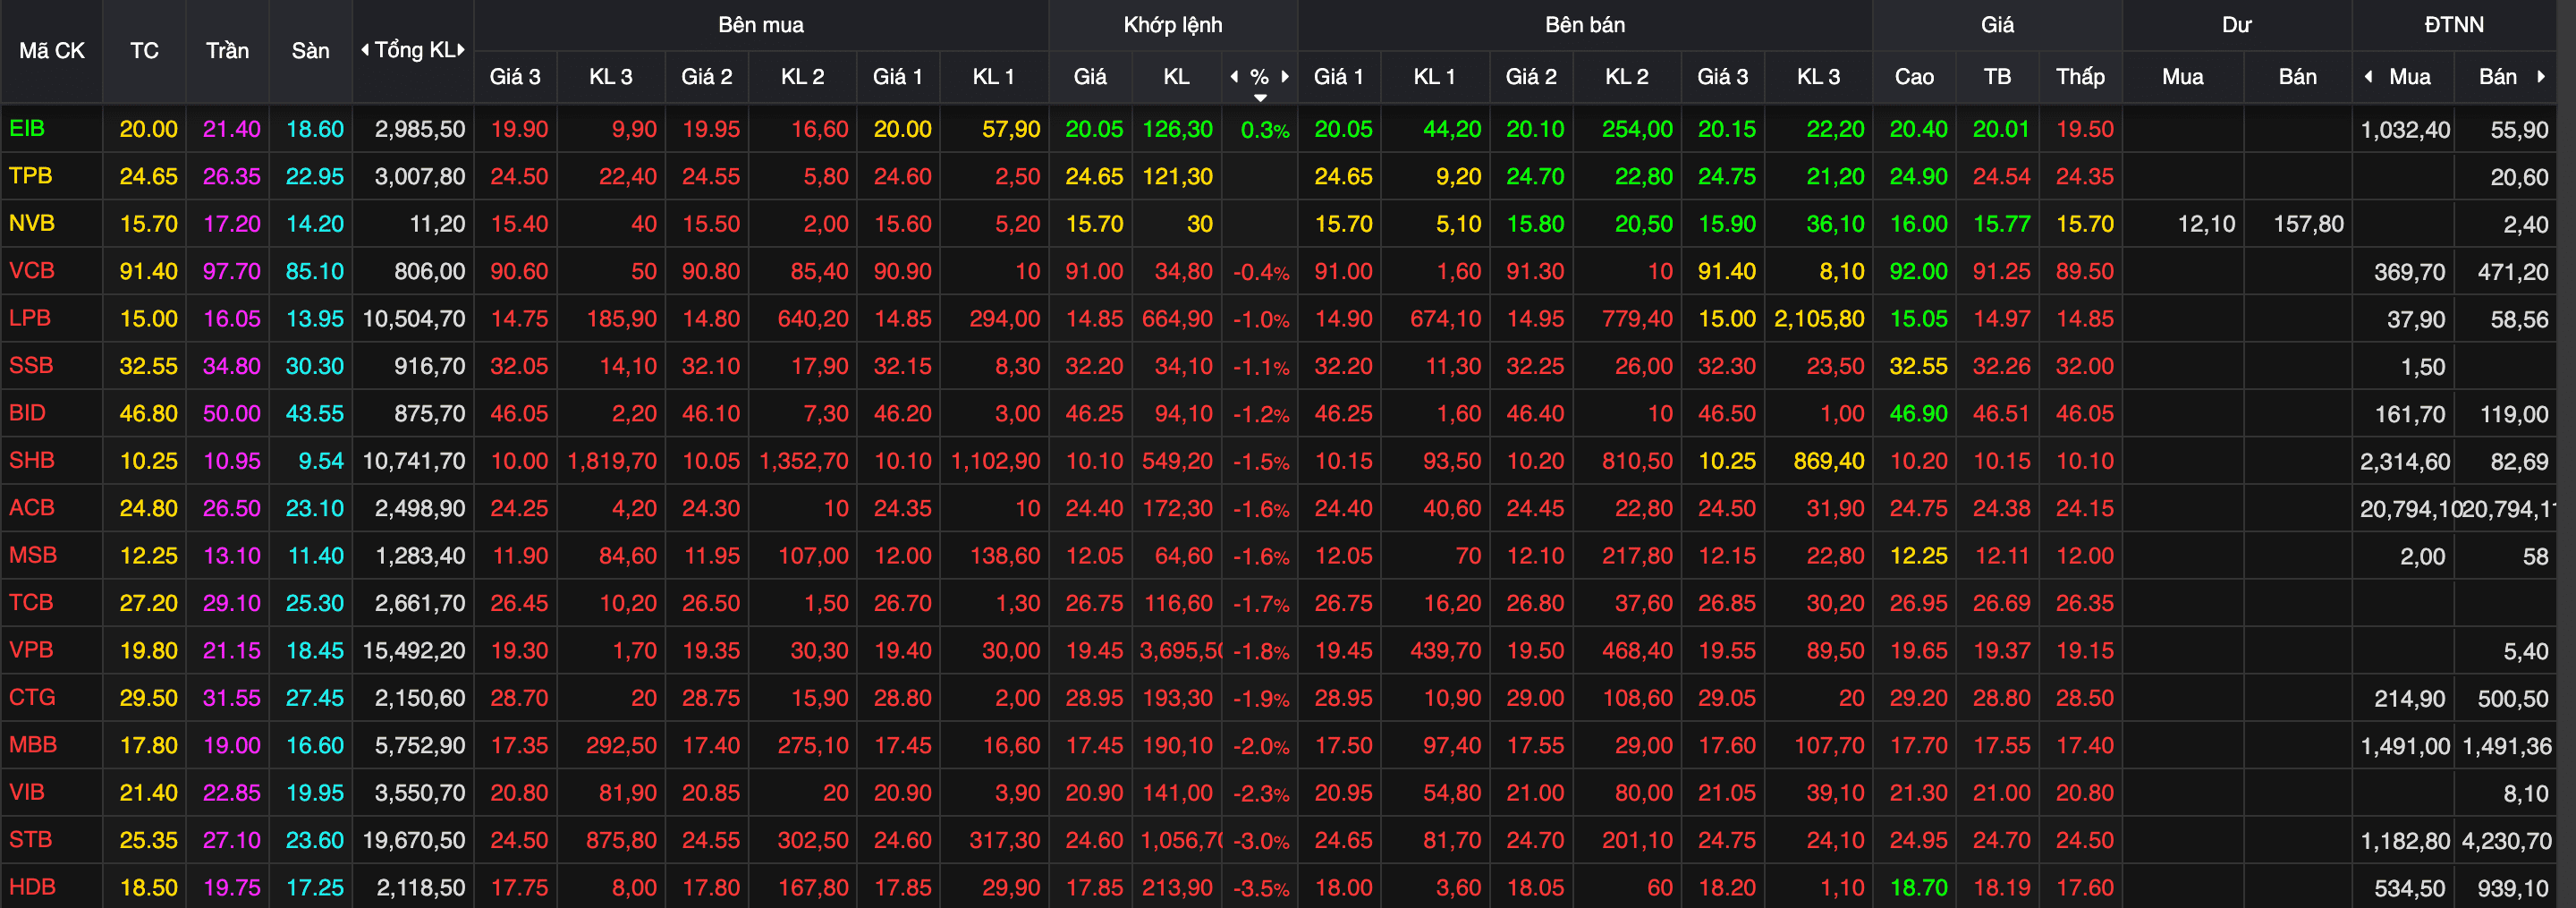Open the SSB stock ticker
2576x908 pixels.
tap(31, 365)
